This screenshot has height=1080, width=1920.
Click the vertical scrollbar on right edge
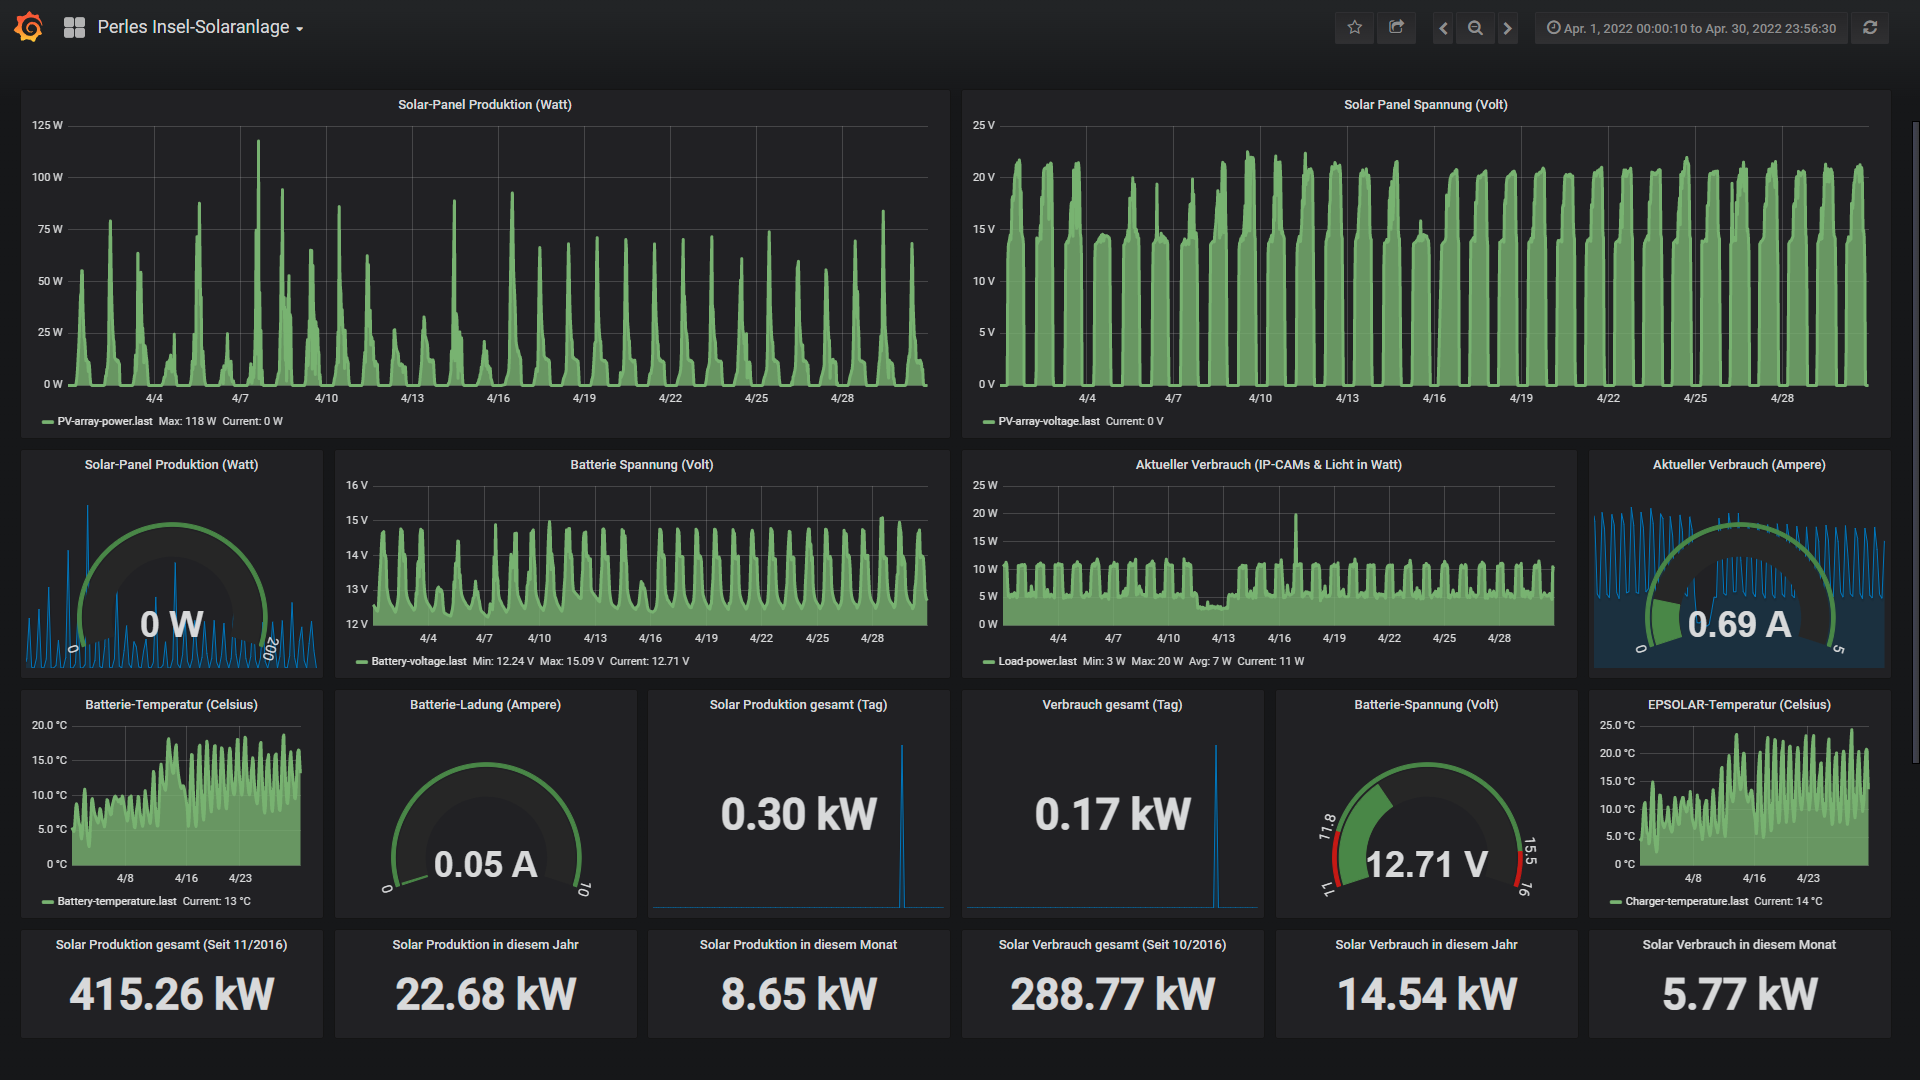point(1914,440)
